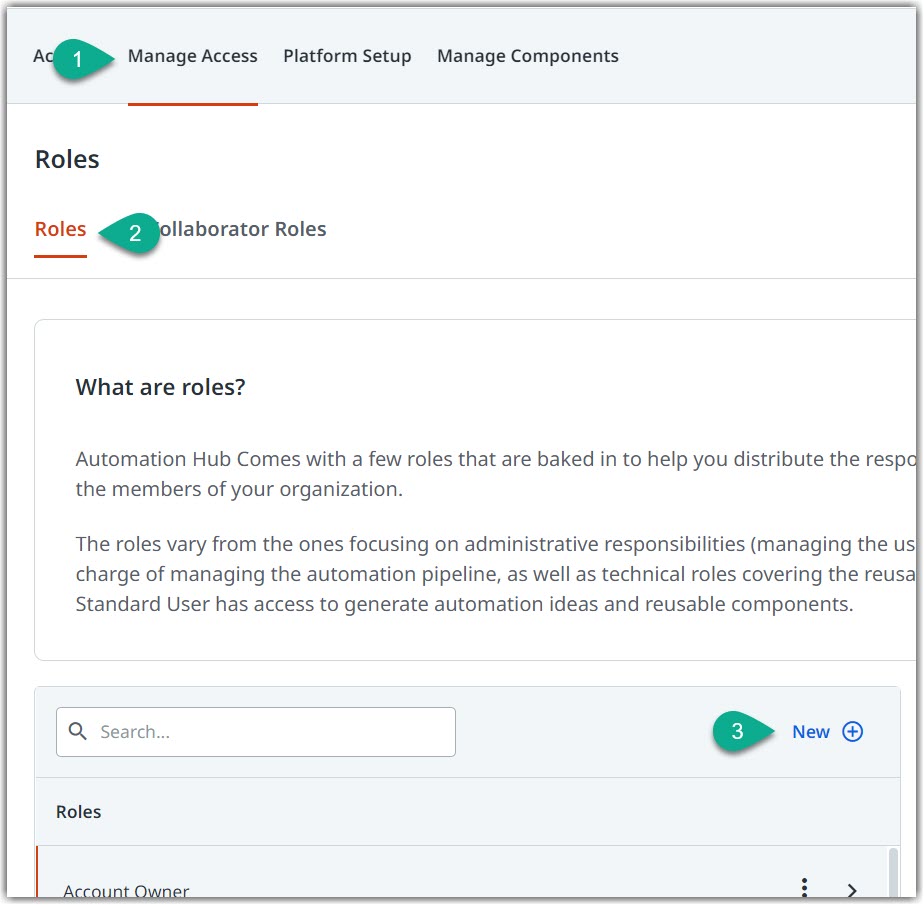Open Manage Components tab

tap(527, 56)
